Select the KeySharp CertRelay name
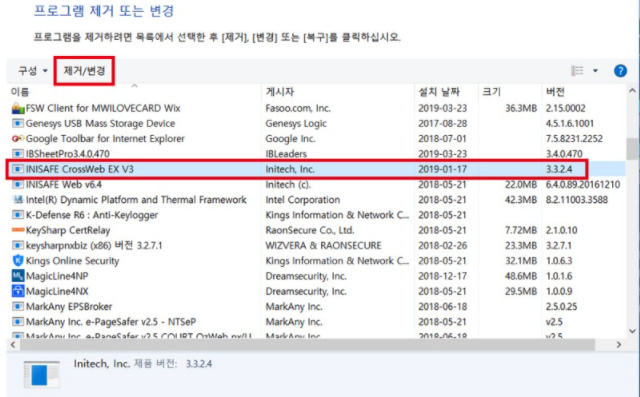 tap(68, 231)
